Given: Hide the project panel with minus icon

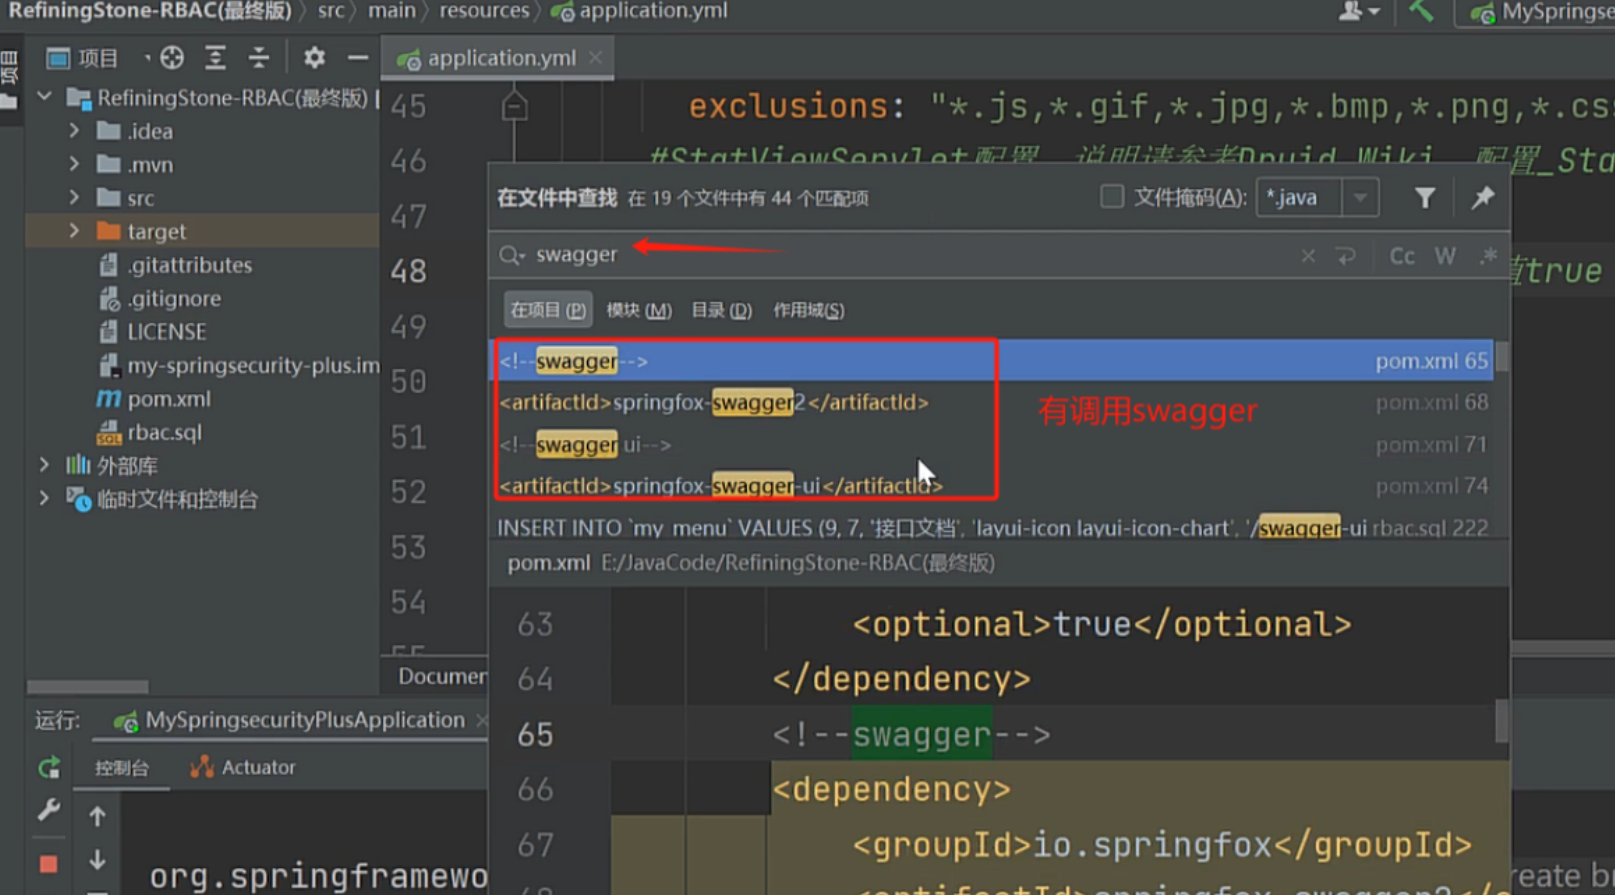Looking at the screenshot, I should tap(358, 58).
